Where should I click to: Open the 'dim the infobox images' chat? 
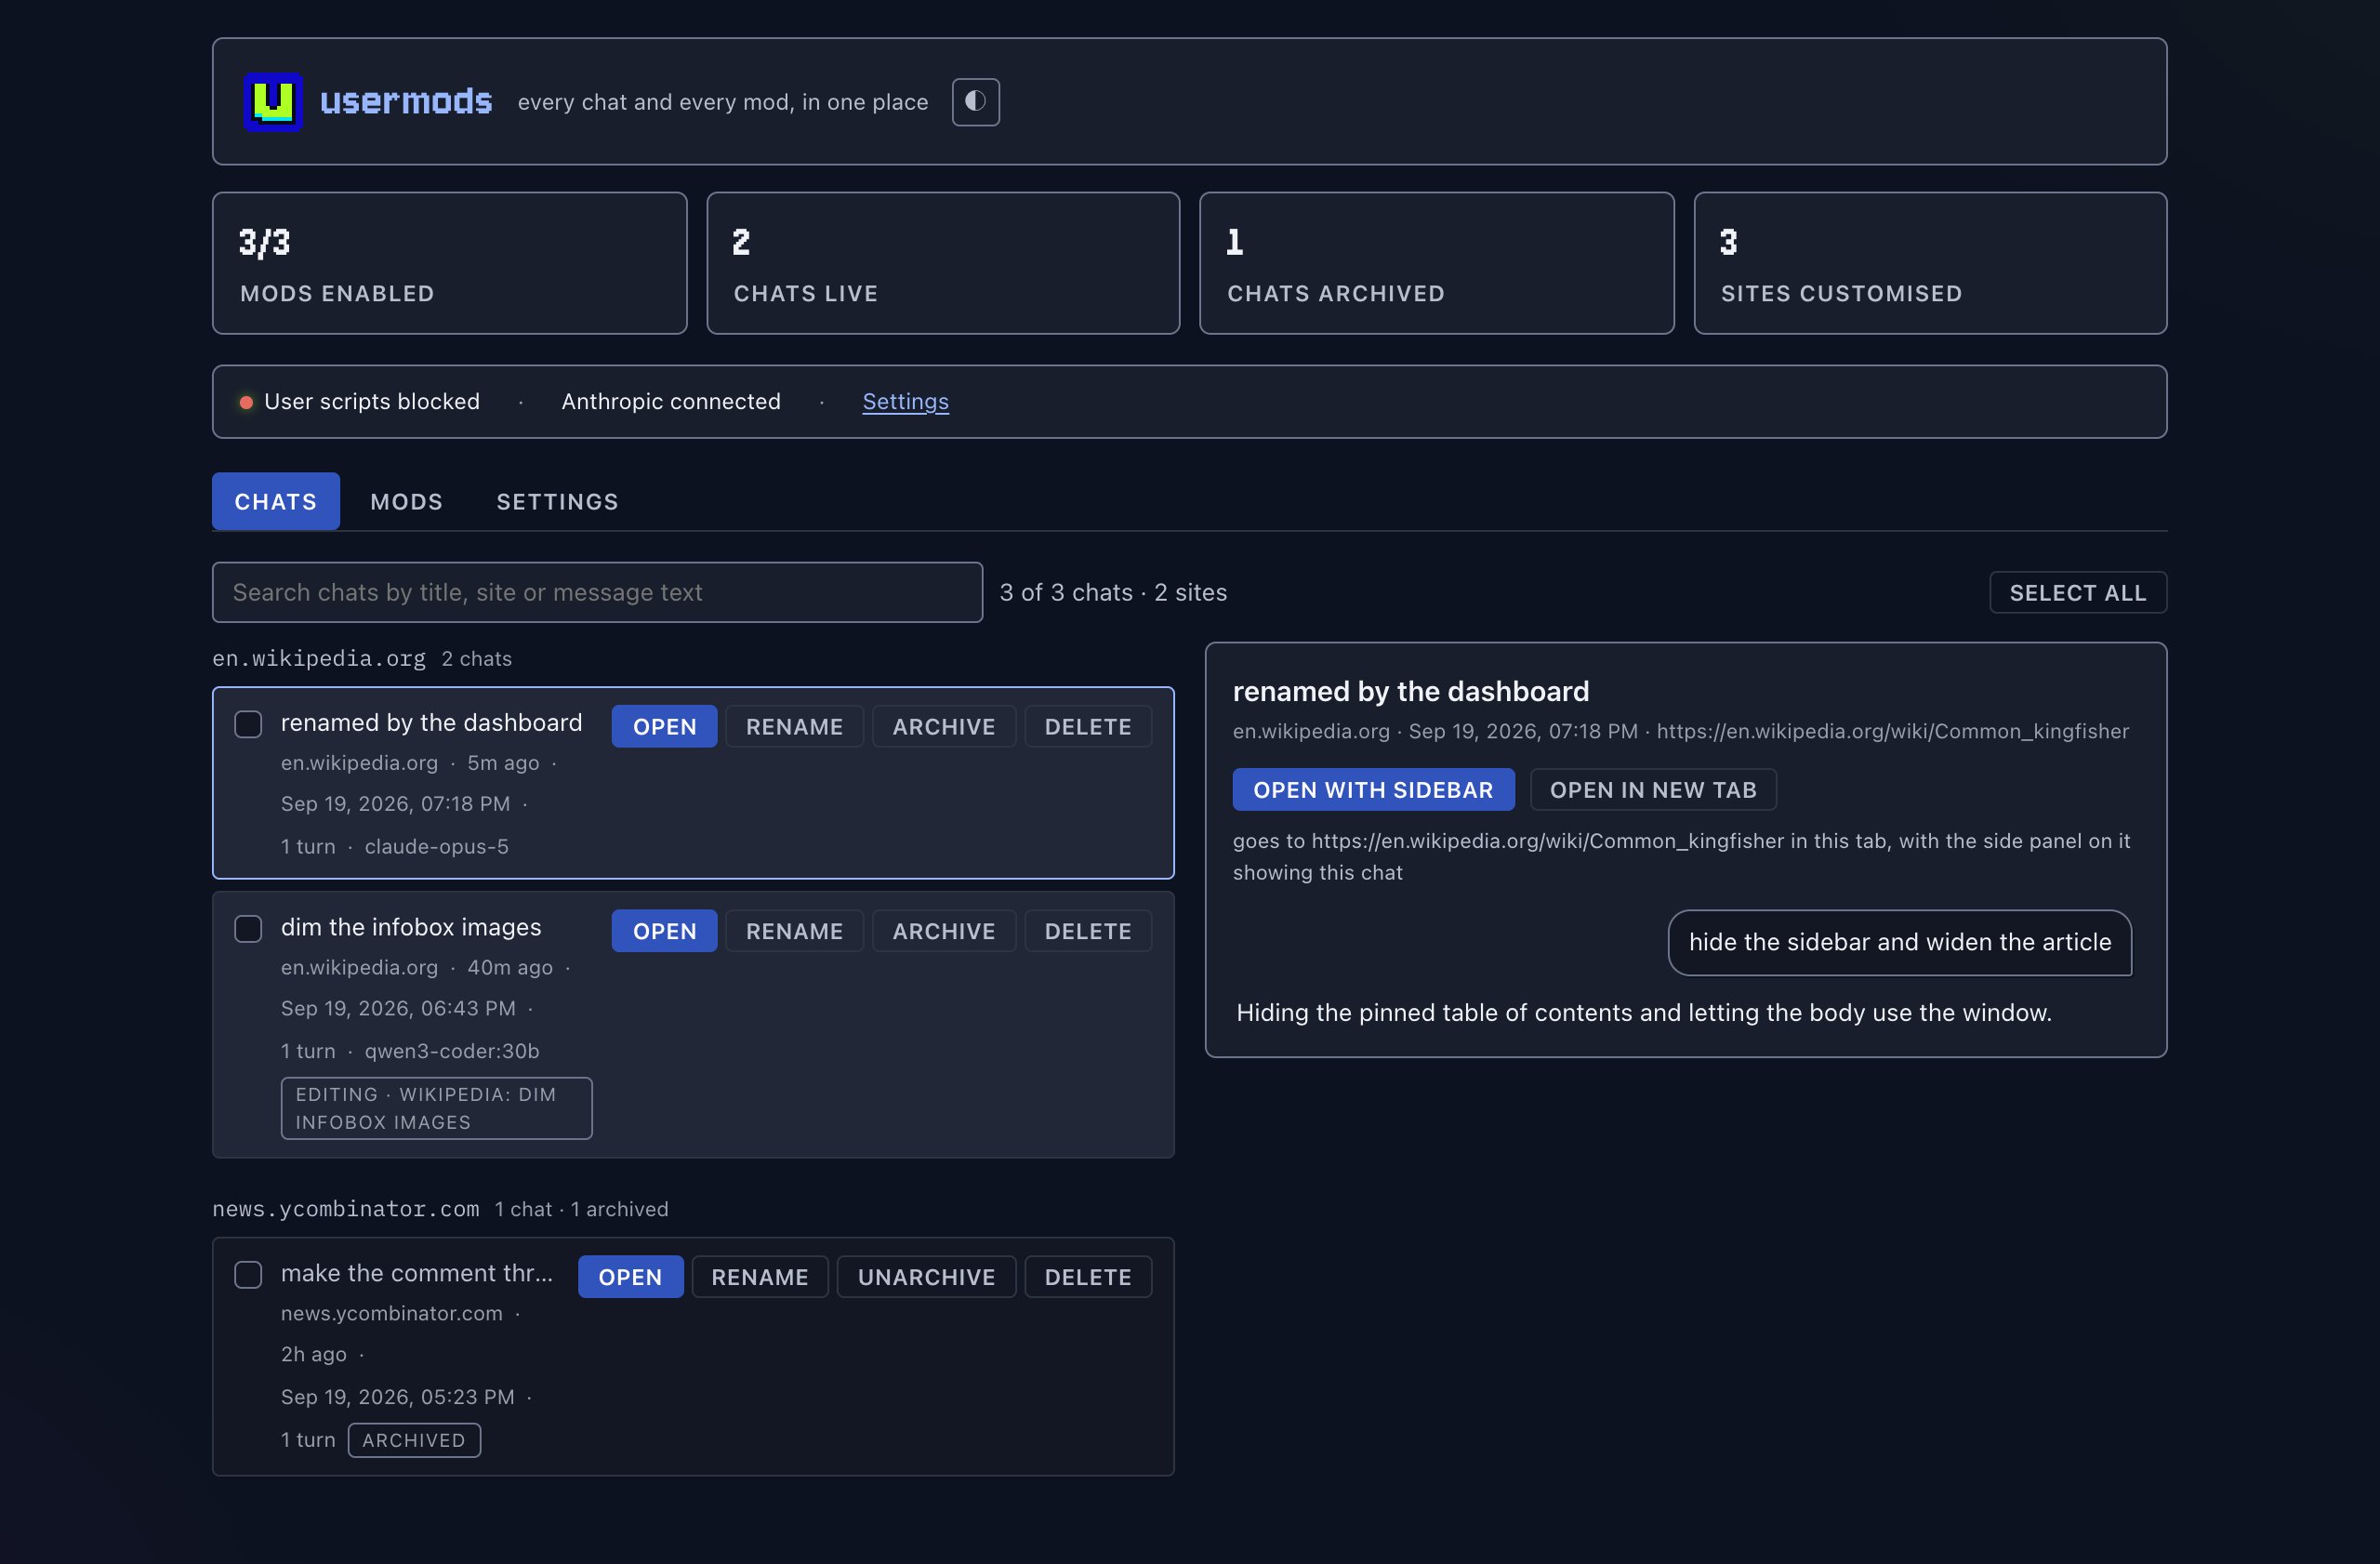[664, 930]
